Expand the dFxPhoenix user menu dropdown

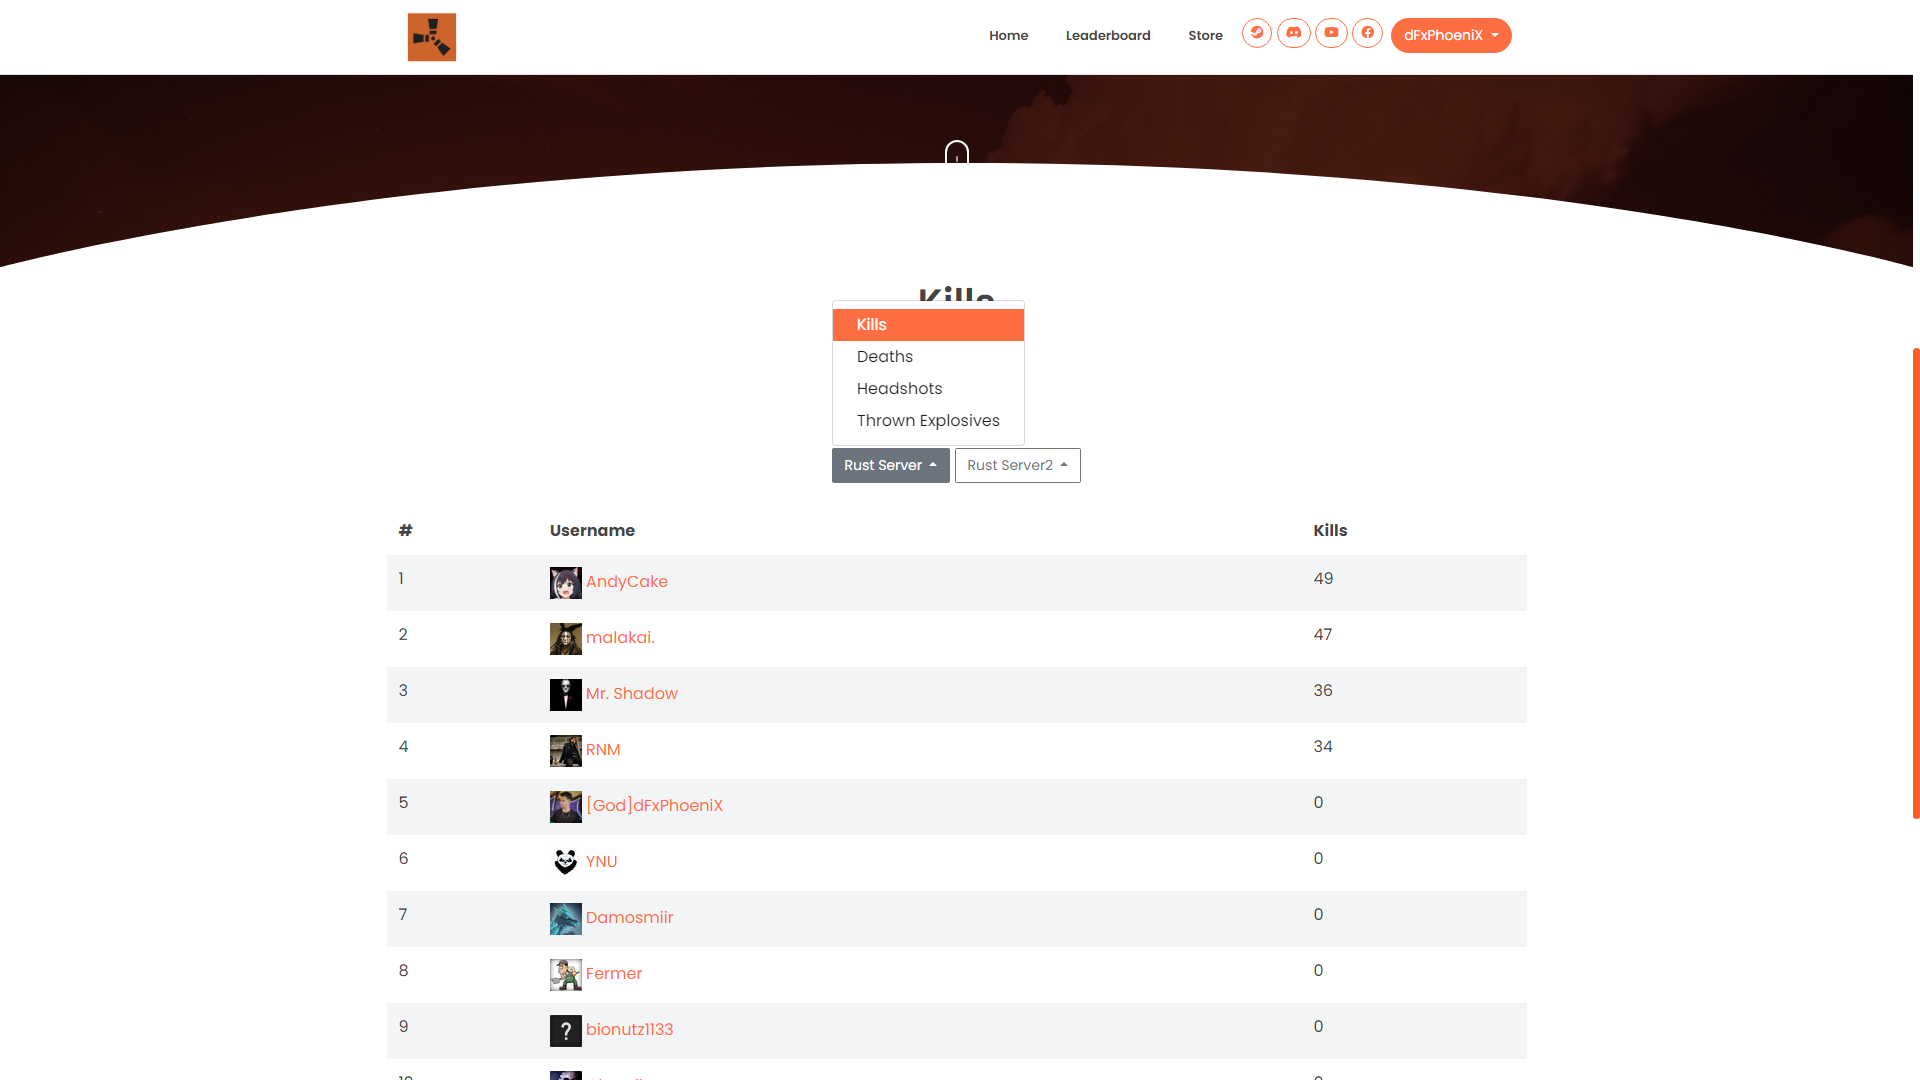coord(1451,36)
